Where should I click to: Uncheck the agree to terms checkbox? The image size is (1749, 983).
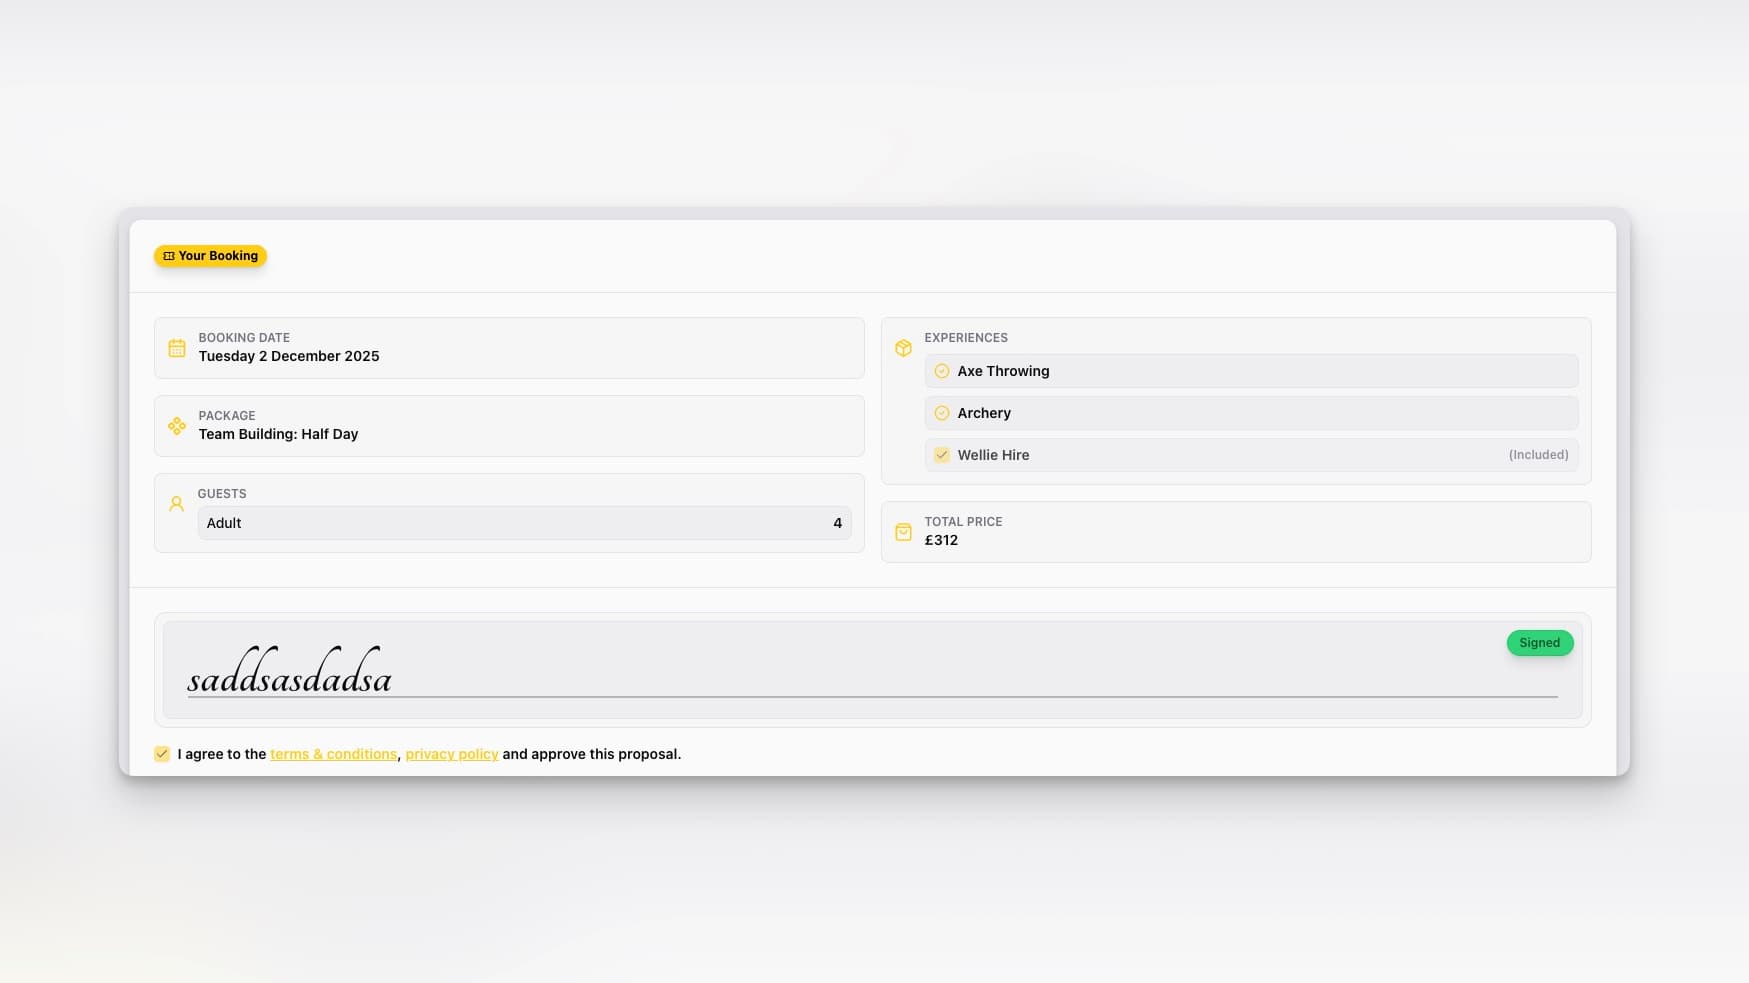coord(162,754)
